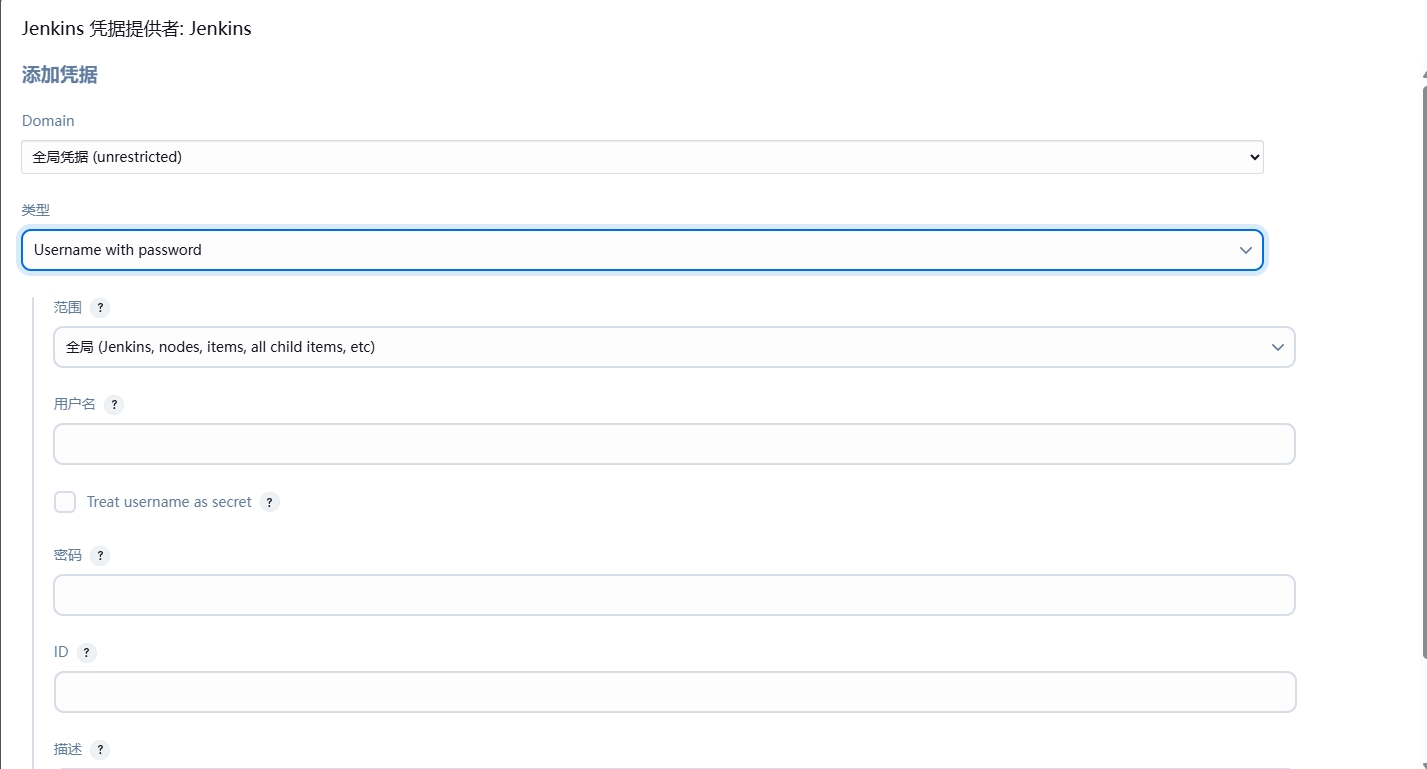Click the 密码 label

tap(68, 555)
